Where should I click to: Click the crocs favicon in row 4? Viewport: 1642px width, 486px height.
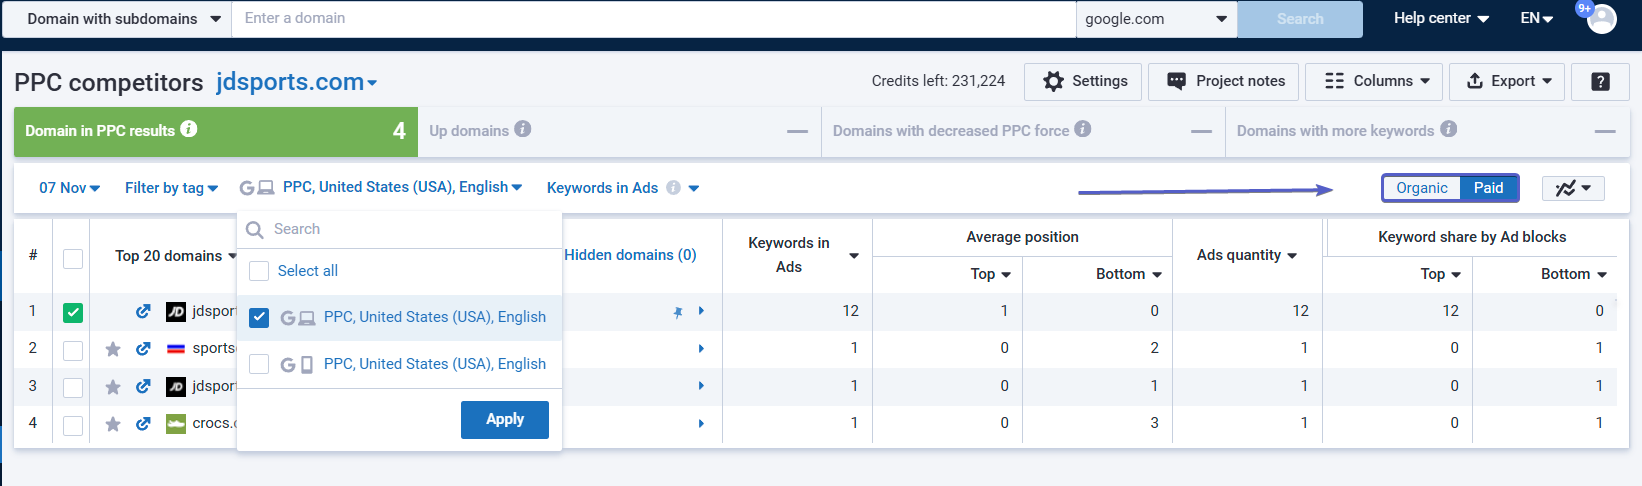[176, 423]
